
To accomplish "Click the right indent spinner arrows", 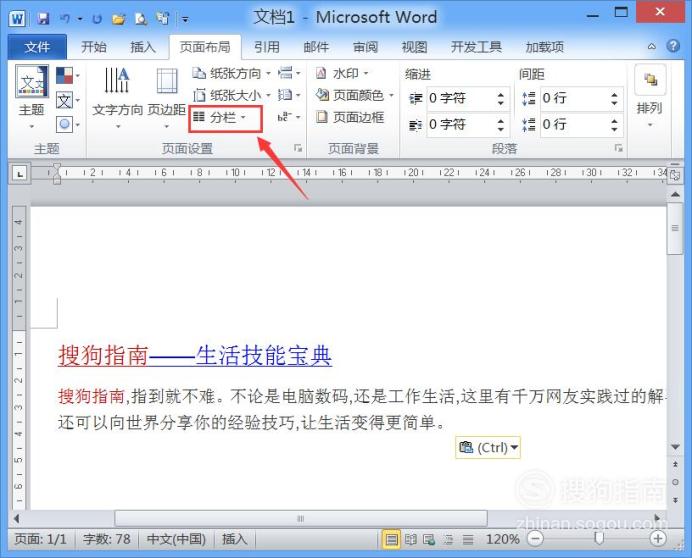I will click(x=501, y=125).
